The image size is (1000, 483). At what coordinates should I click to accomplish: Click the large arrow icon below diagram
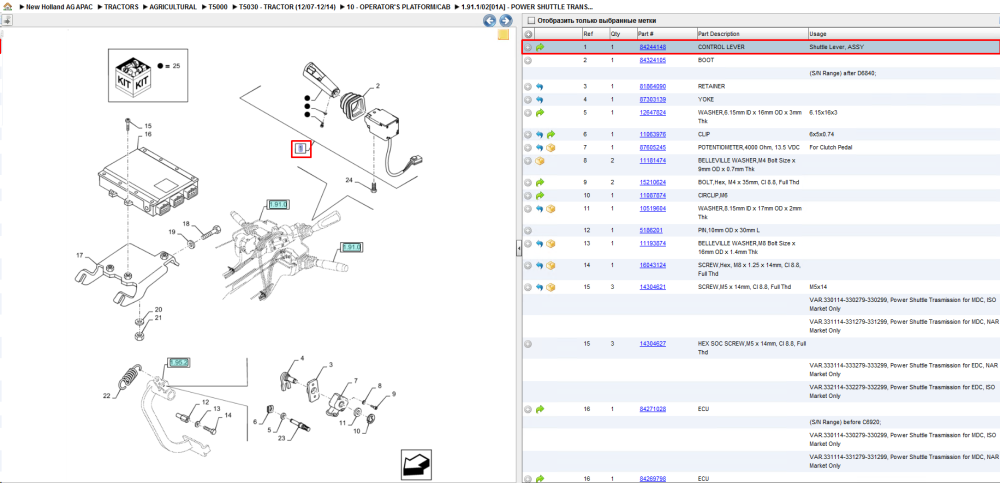click(416, 464)
